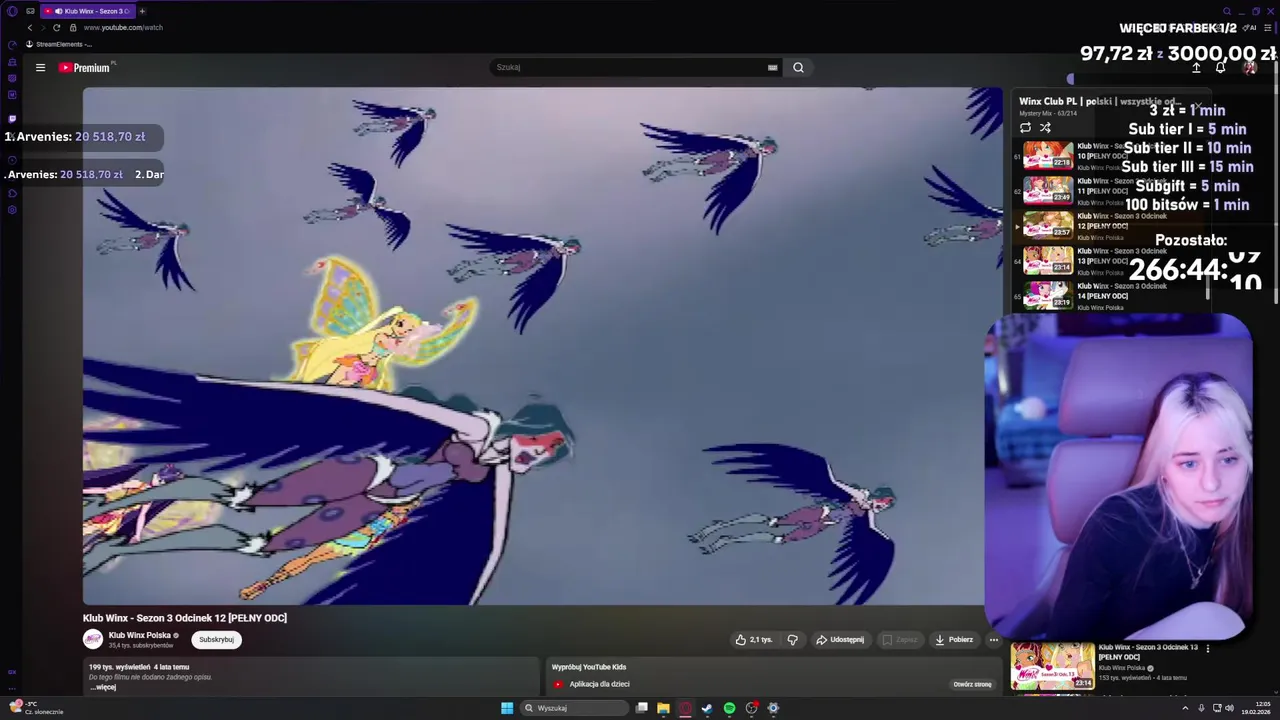Open Steam from the taskbar
The height and width of the screenshot is (720, 1280).
pos(707,708)
